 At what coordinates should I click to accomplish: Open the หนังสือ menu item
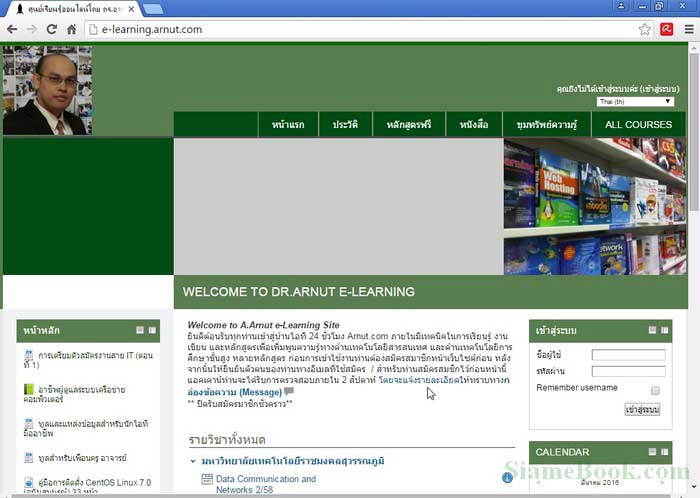coord(474,124)
